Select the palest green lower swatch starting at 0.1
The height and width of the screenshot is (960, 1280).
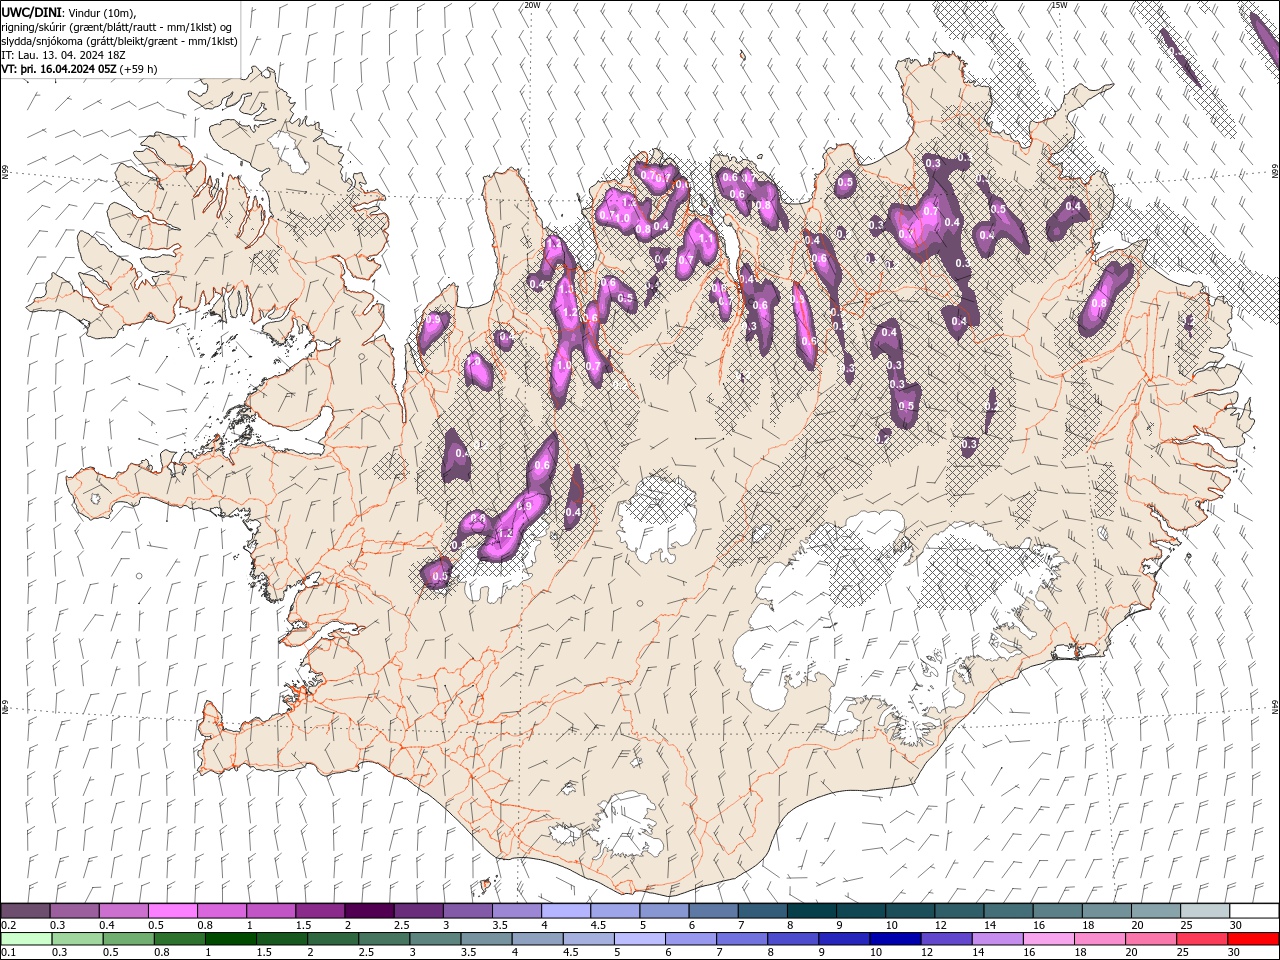(x=27, y=938)
